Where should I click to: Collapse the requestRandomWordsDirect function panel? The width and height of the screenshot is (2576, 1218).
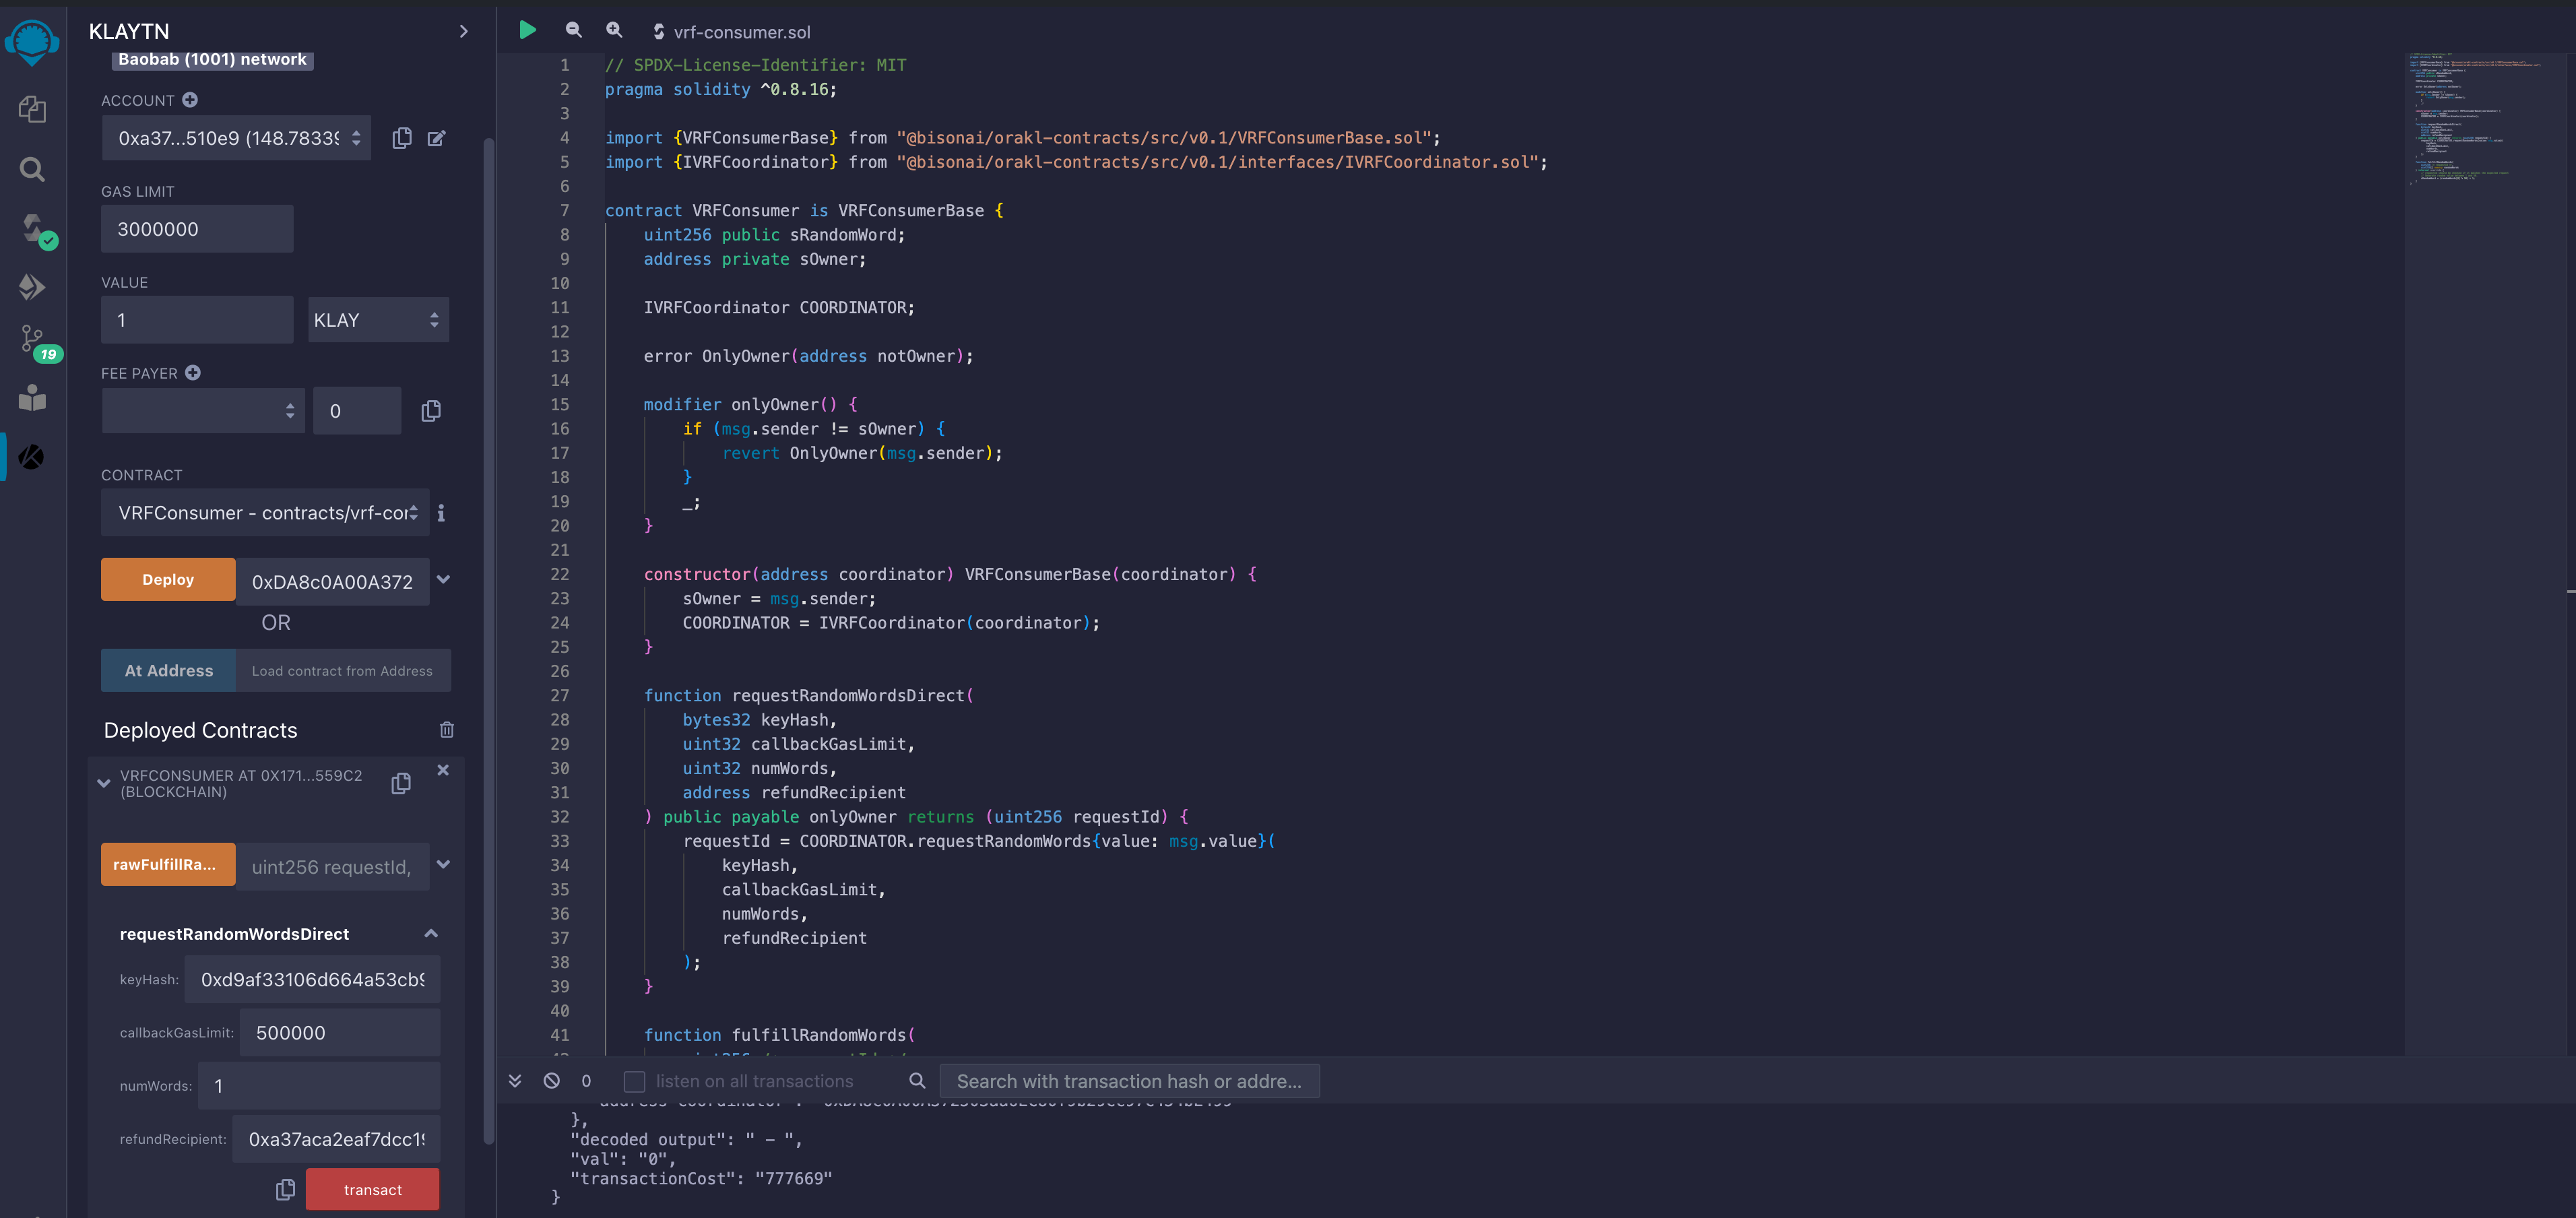(431, 934)
